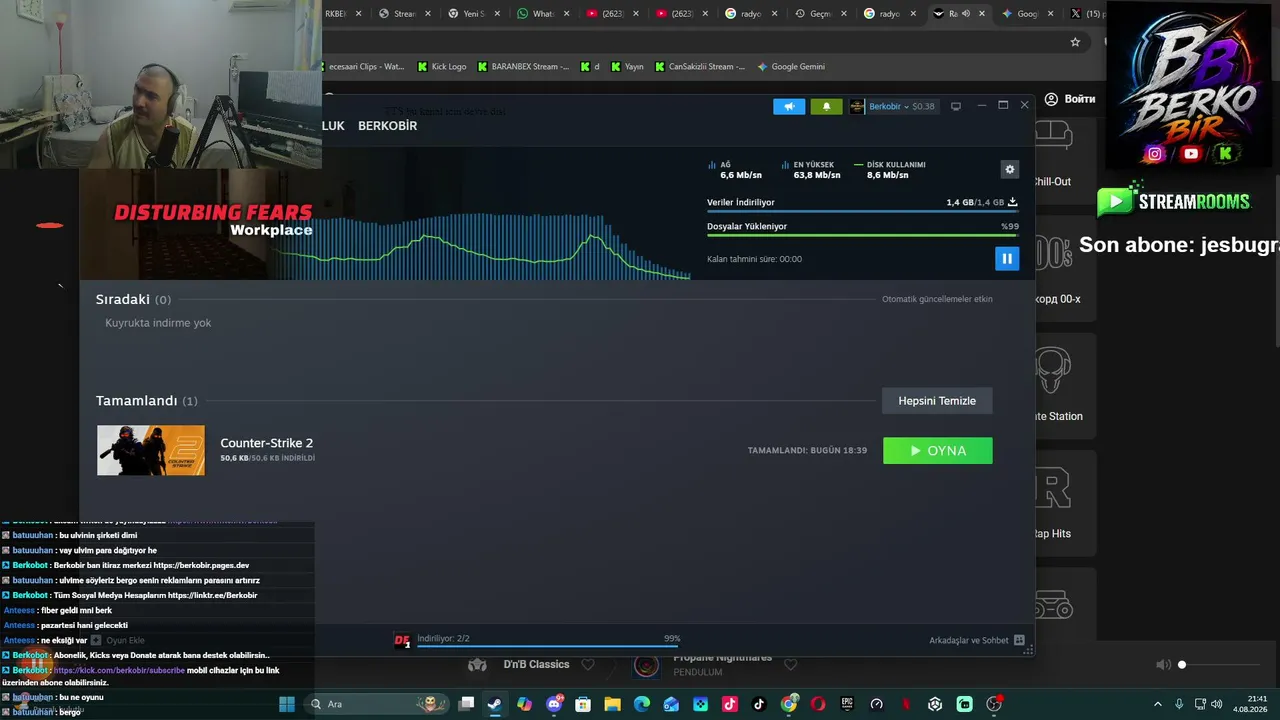Open File Explorer from the taskbar
1280x720 pixels.
pyautogui.click(x=612, y=704)
